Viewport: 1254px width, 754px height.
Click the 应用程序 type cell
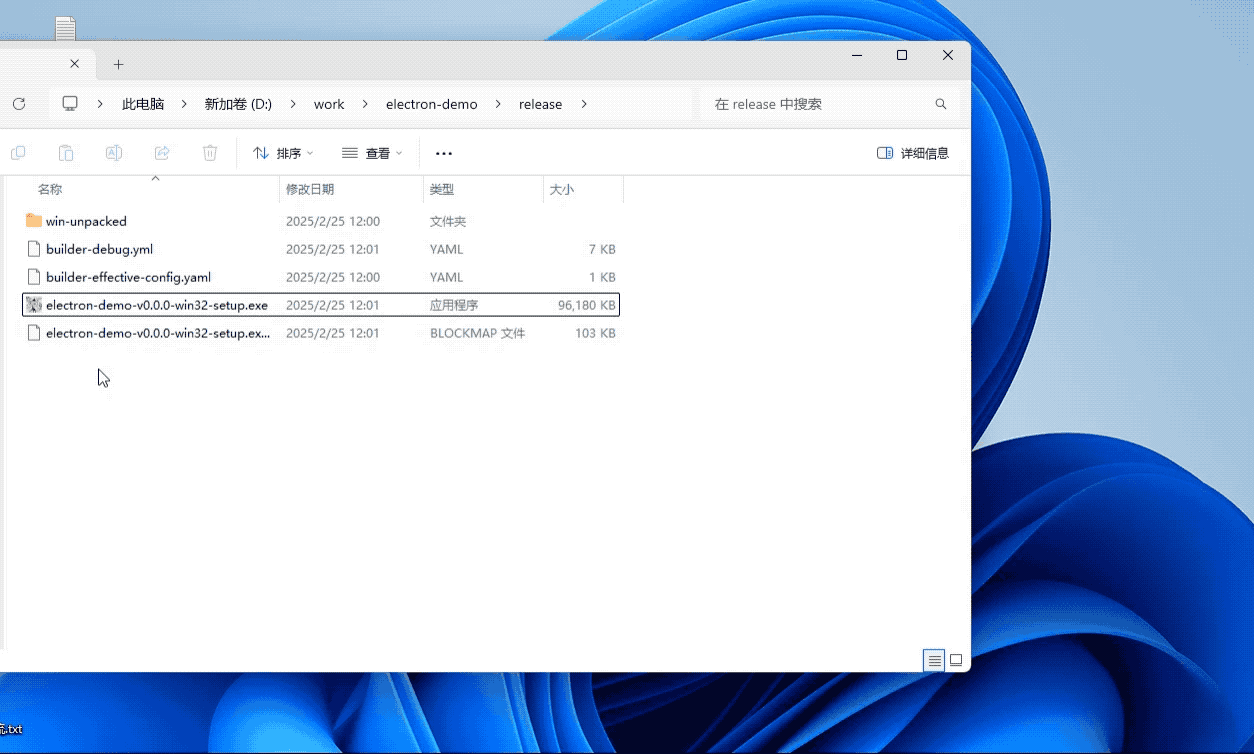pyautogui.click(x=454, y=305)
